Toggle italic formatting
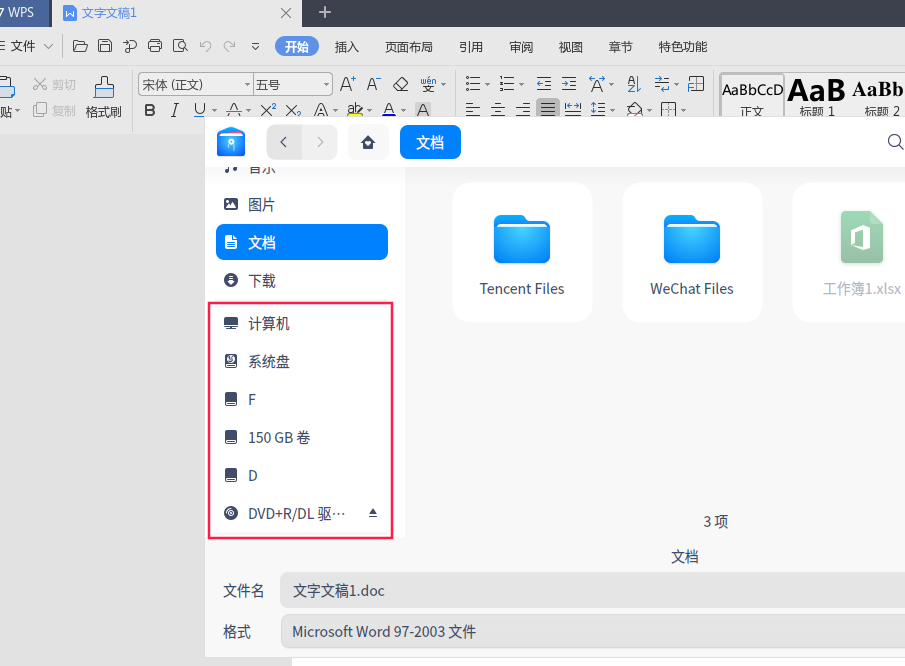 point(174,110)
